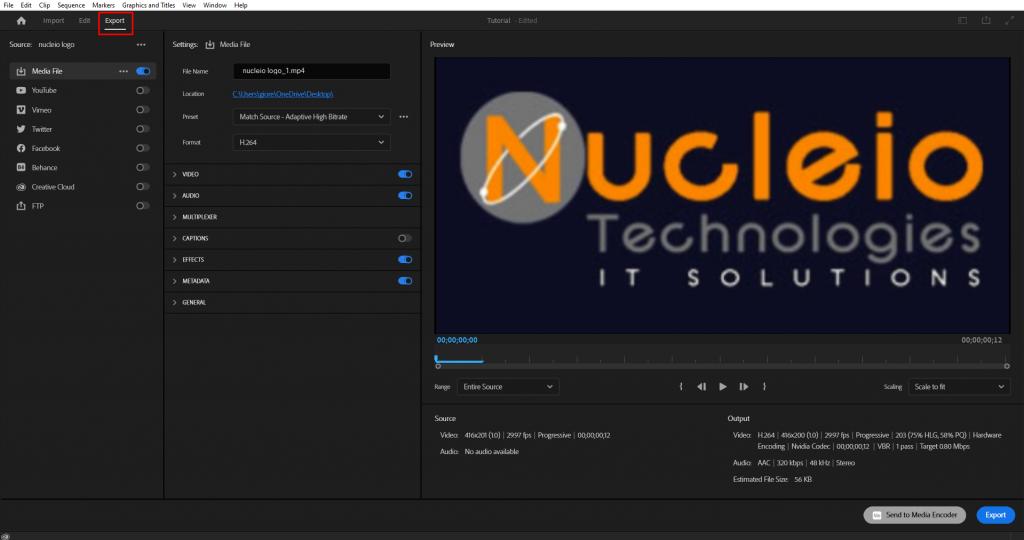Image resolution: width=1024 pixels, height=540 pixels.
Task: Open the Markers menu
Action: pyautogui.click(x=103, y=5)
